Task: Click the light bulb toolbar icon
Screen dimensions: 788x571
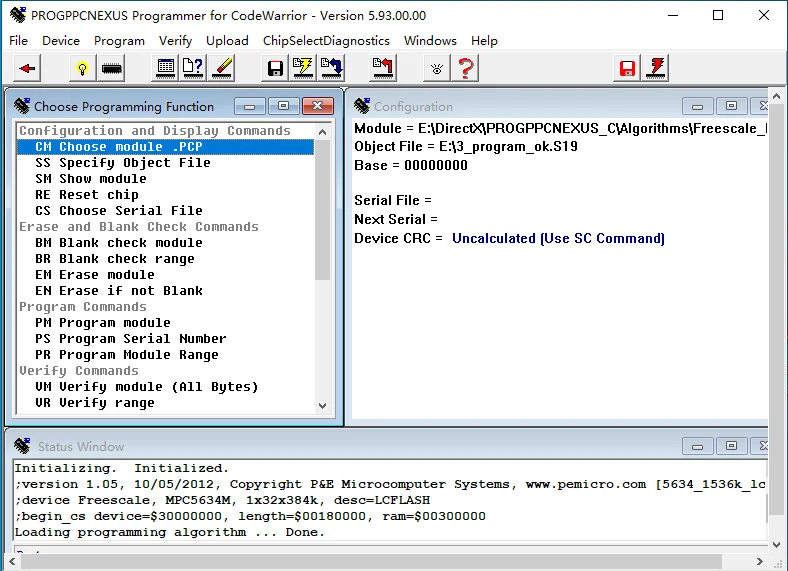Action: pyautogui.click(x=82, y=68)
